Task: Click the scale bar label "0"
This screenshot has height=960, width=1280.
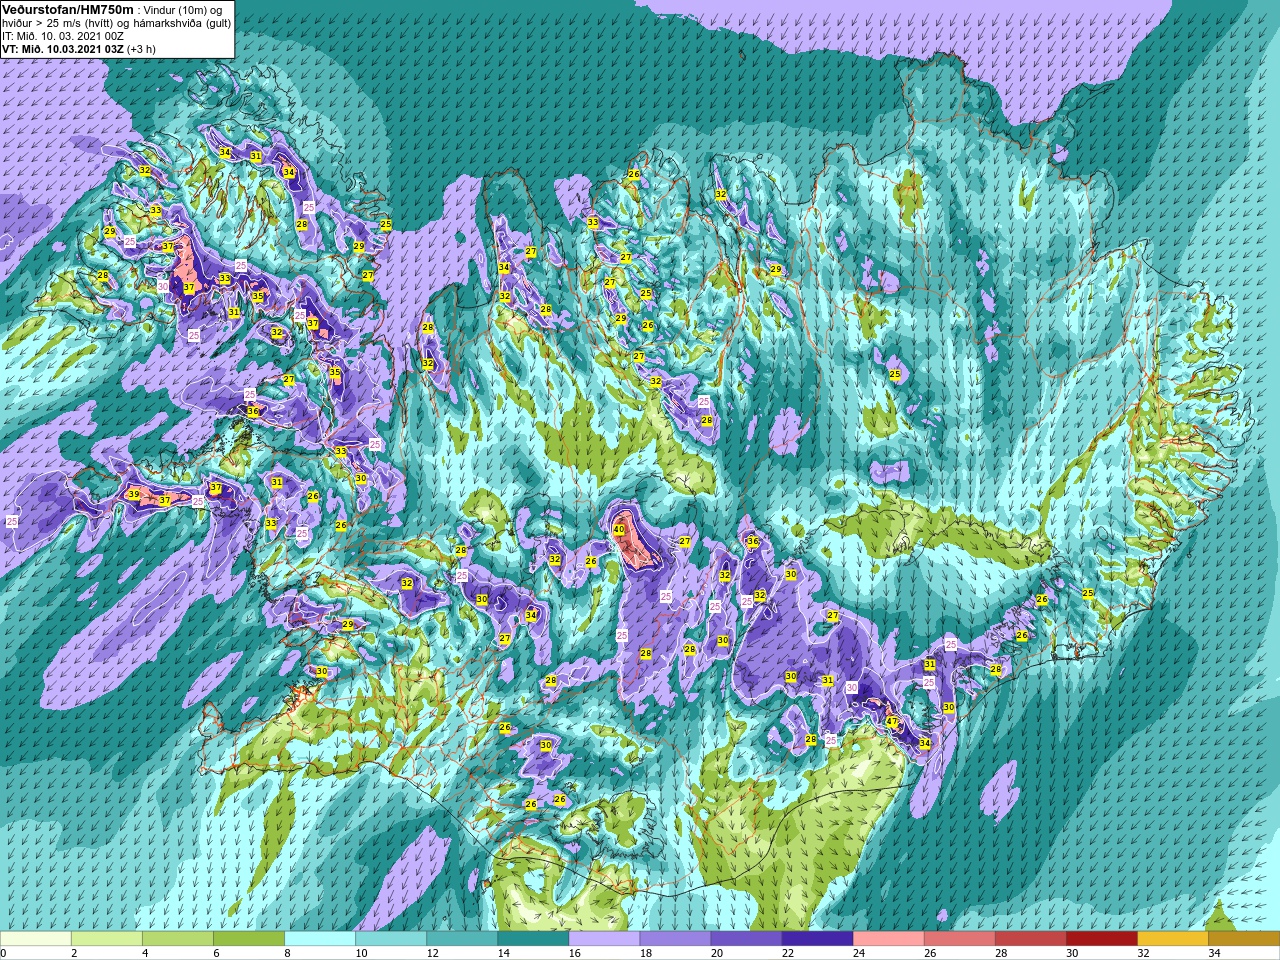Action: pyautogui.click(x=3, y=953)
